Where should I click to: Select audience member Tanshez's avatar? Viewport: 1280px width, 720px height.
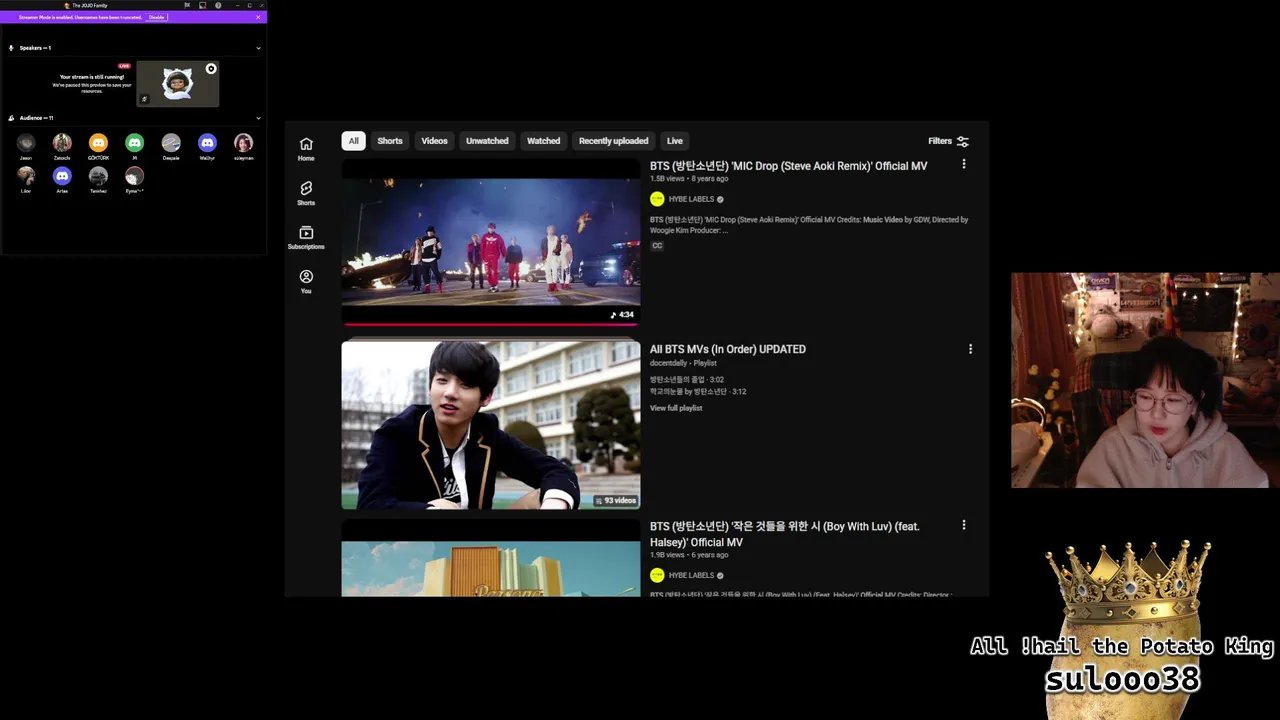(98, 176)
